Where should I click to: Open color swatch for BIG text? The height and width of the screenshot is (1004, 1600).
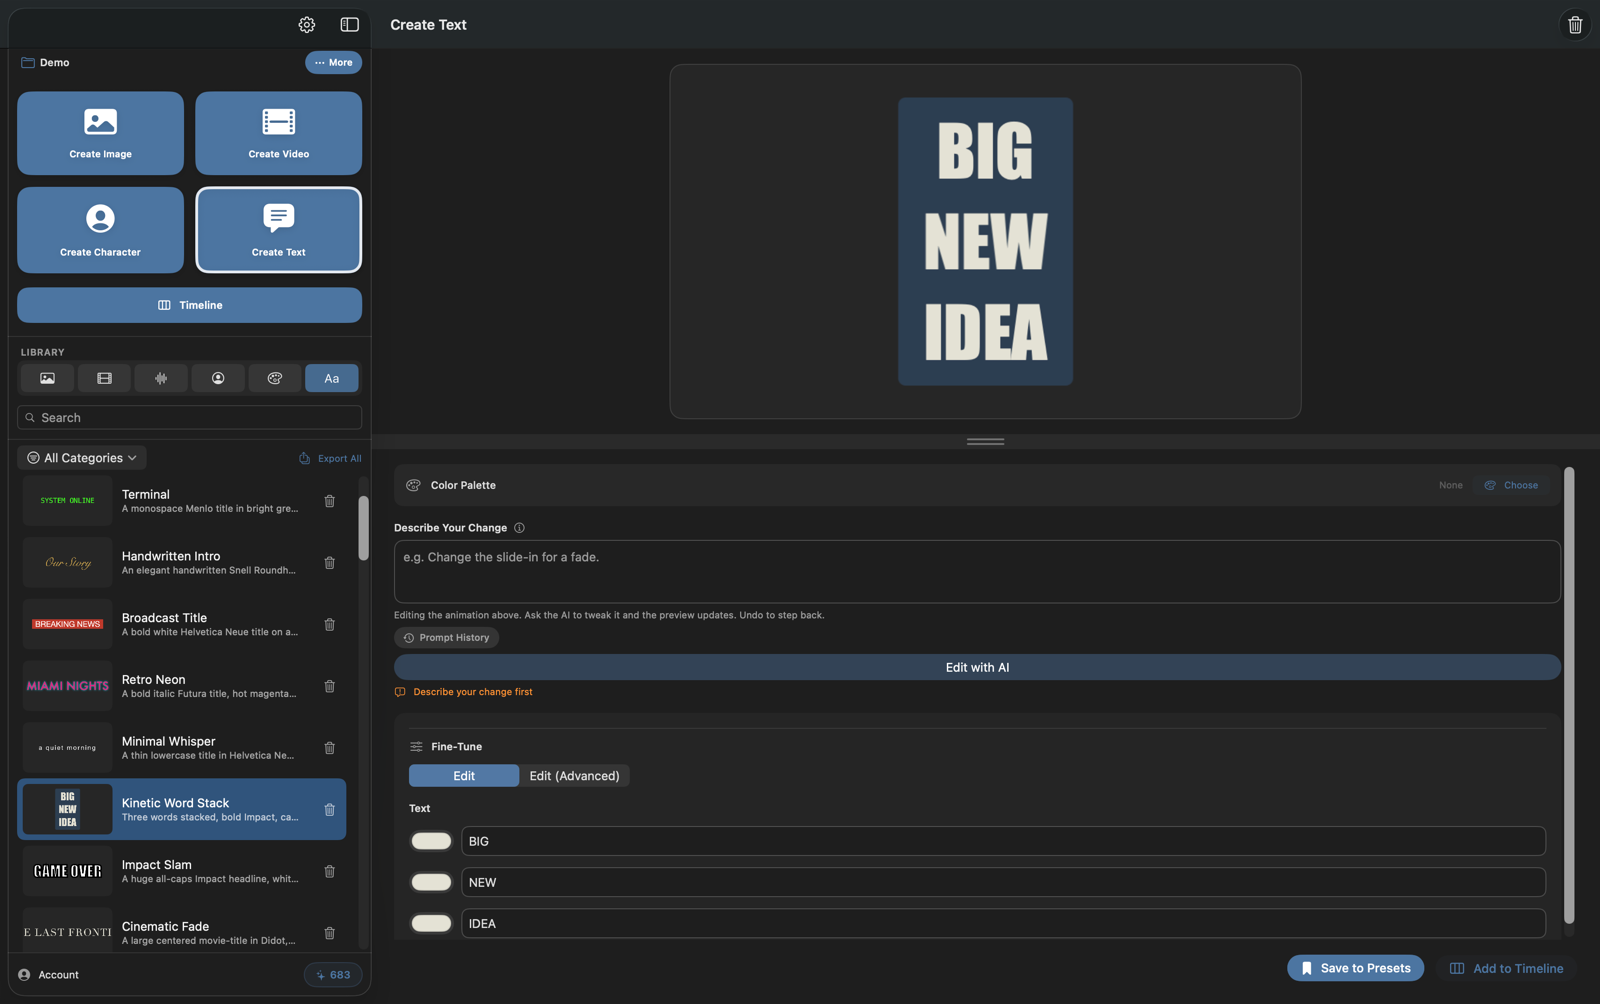point(431,841)
